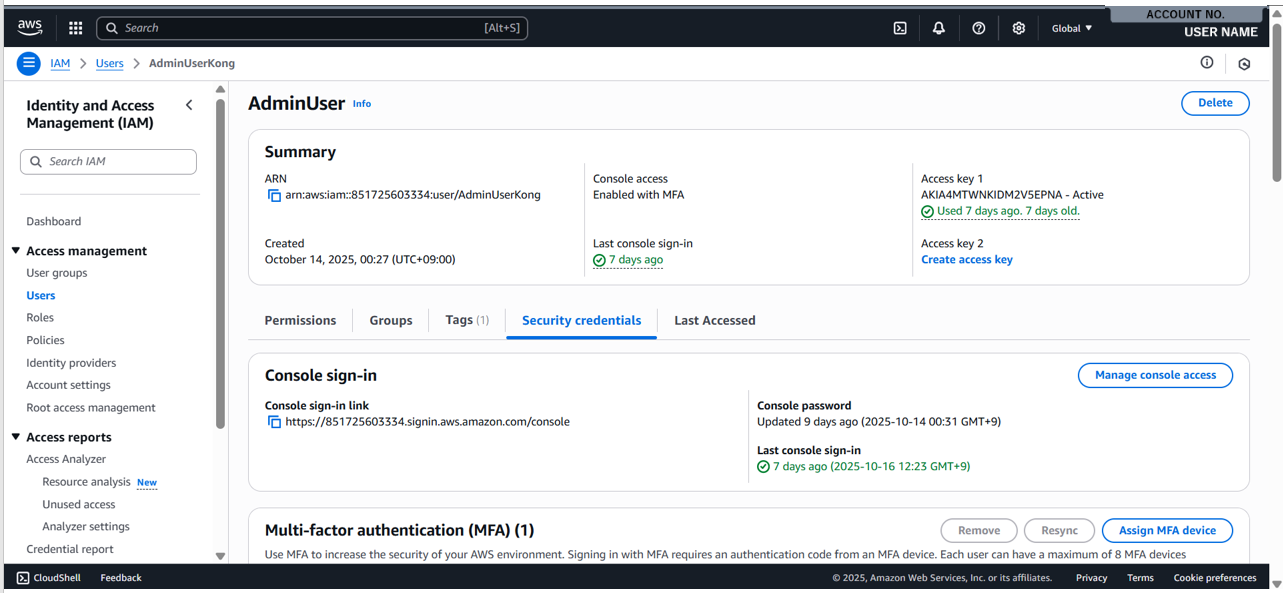Click the Assign MFA device button
This screenshot has height=593, width=1283.
coord(1166,530)
